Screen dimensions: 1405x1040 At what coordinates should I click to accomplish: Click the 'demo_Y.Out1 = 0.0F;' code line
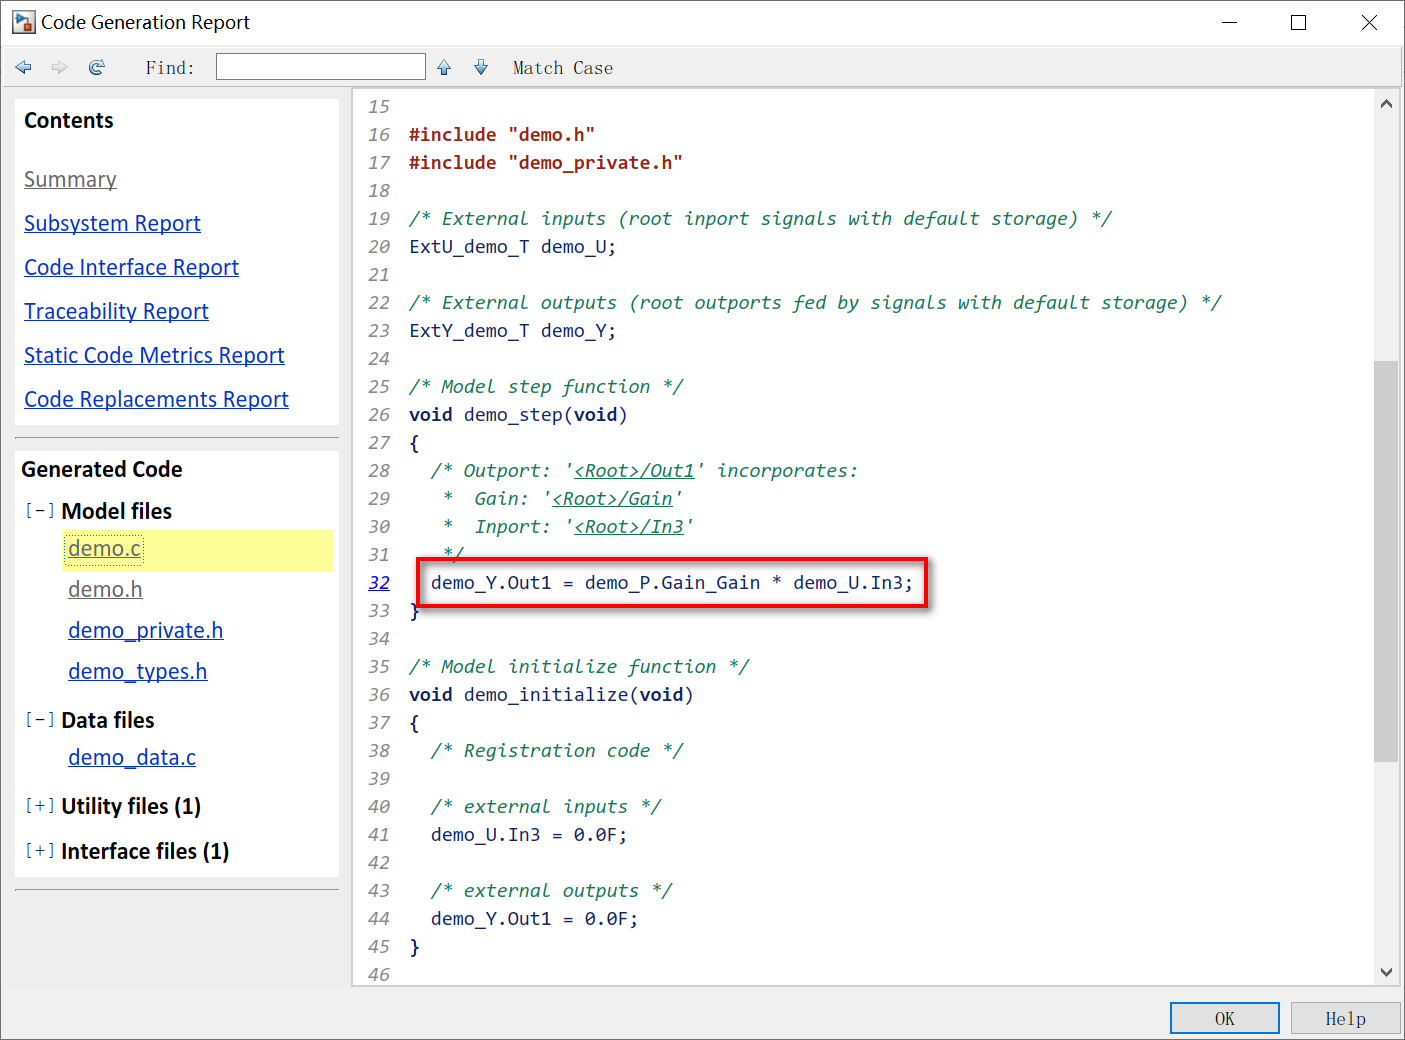(x=535, y=919)
